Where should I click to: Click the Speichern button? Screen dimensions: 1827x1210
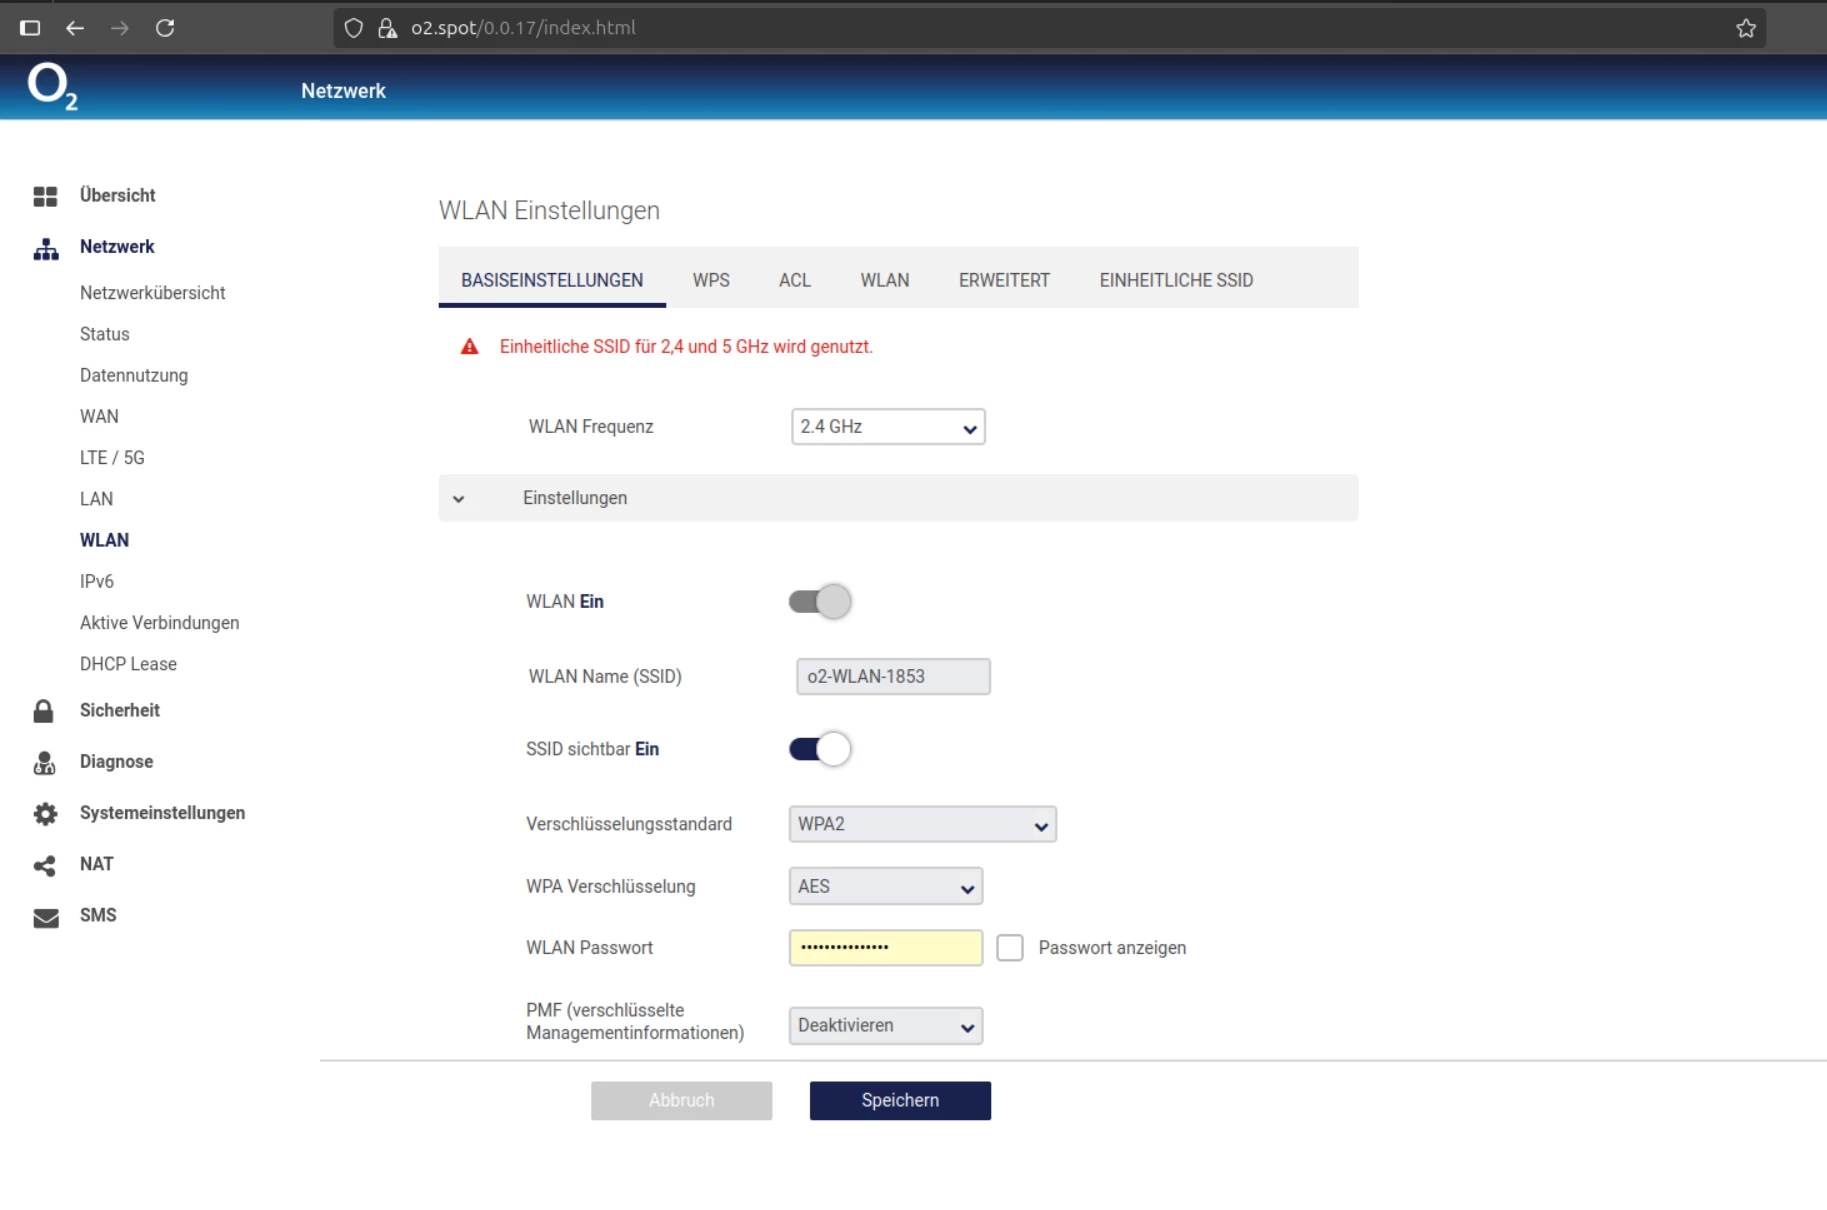[900, 1100]
